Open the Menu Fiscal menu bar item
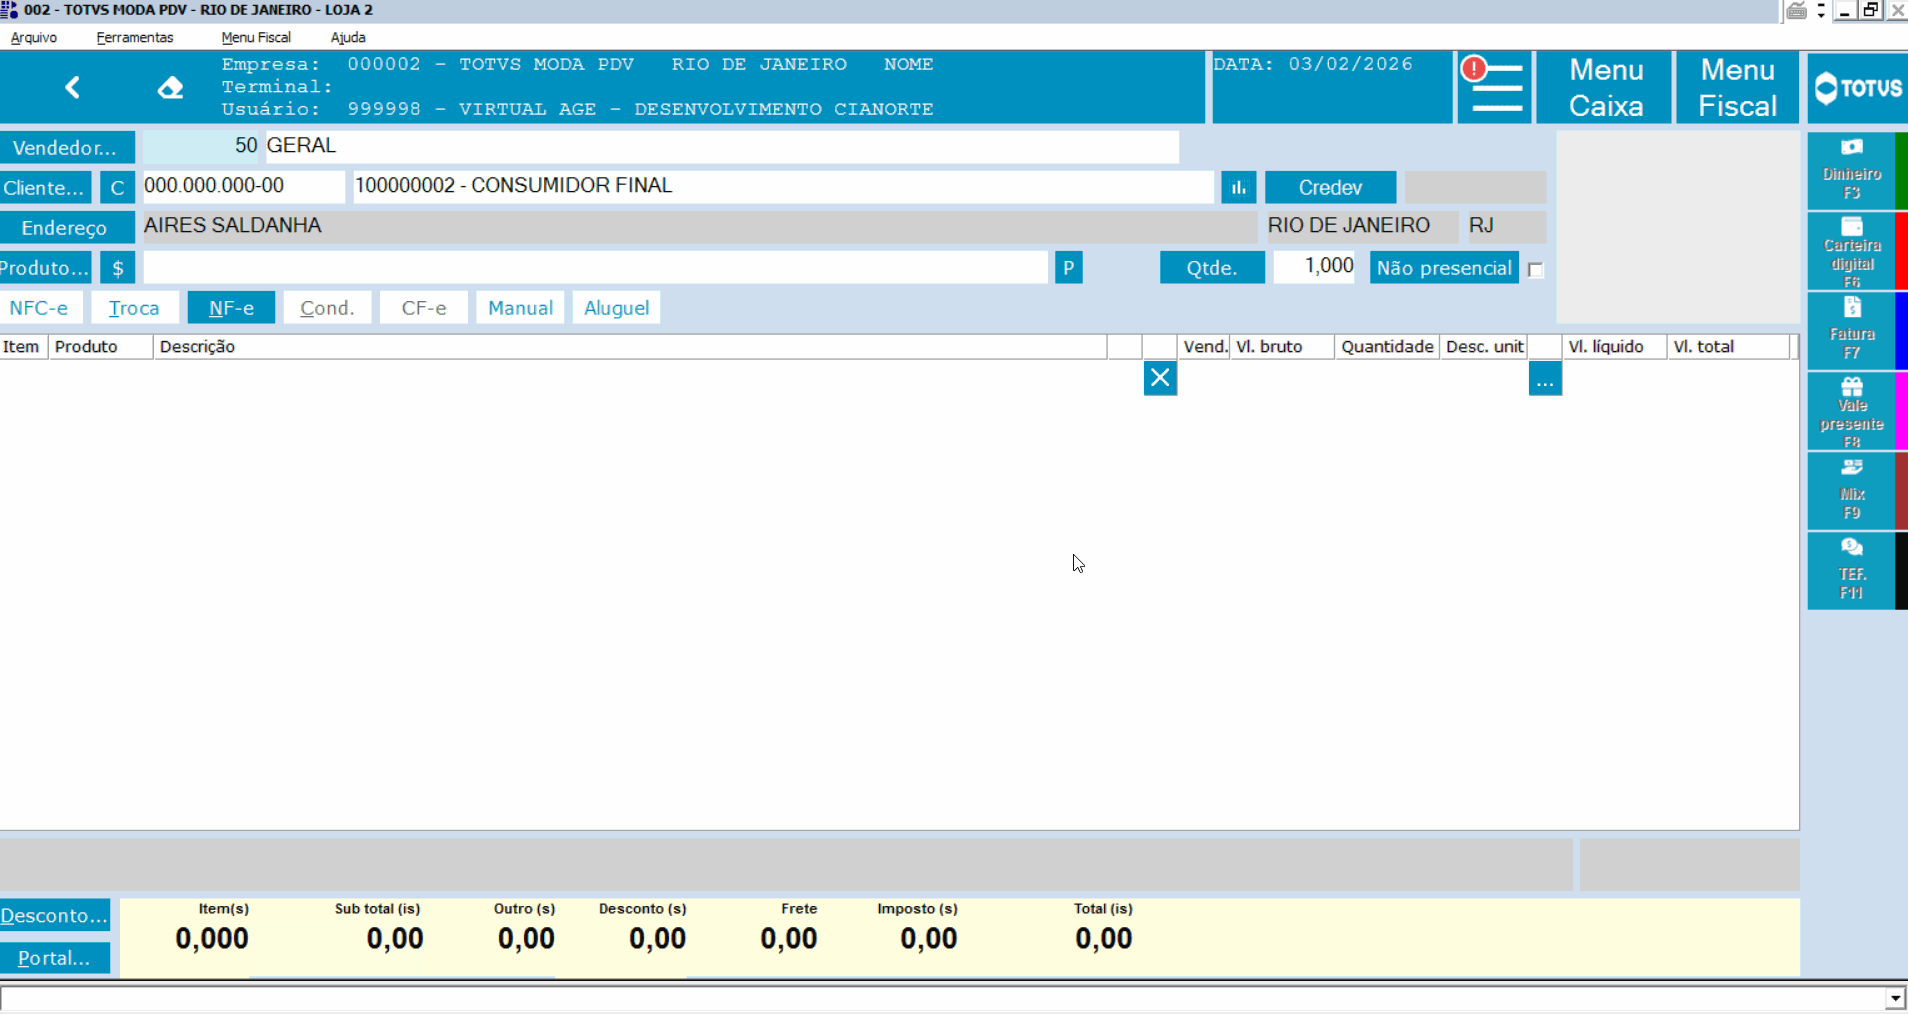Viewport: 1908px width, 1014px height. click(256, 37)
